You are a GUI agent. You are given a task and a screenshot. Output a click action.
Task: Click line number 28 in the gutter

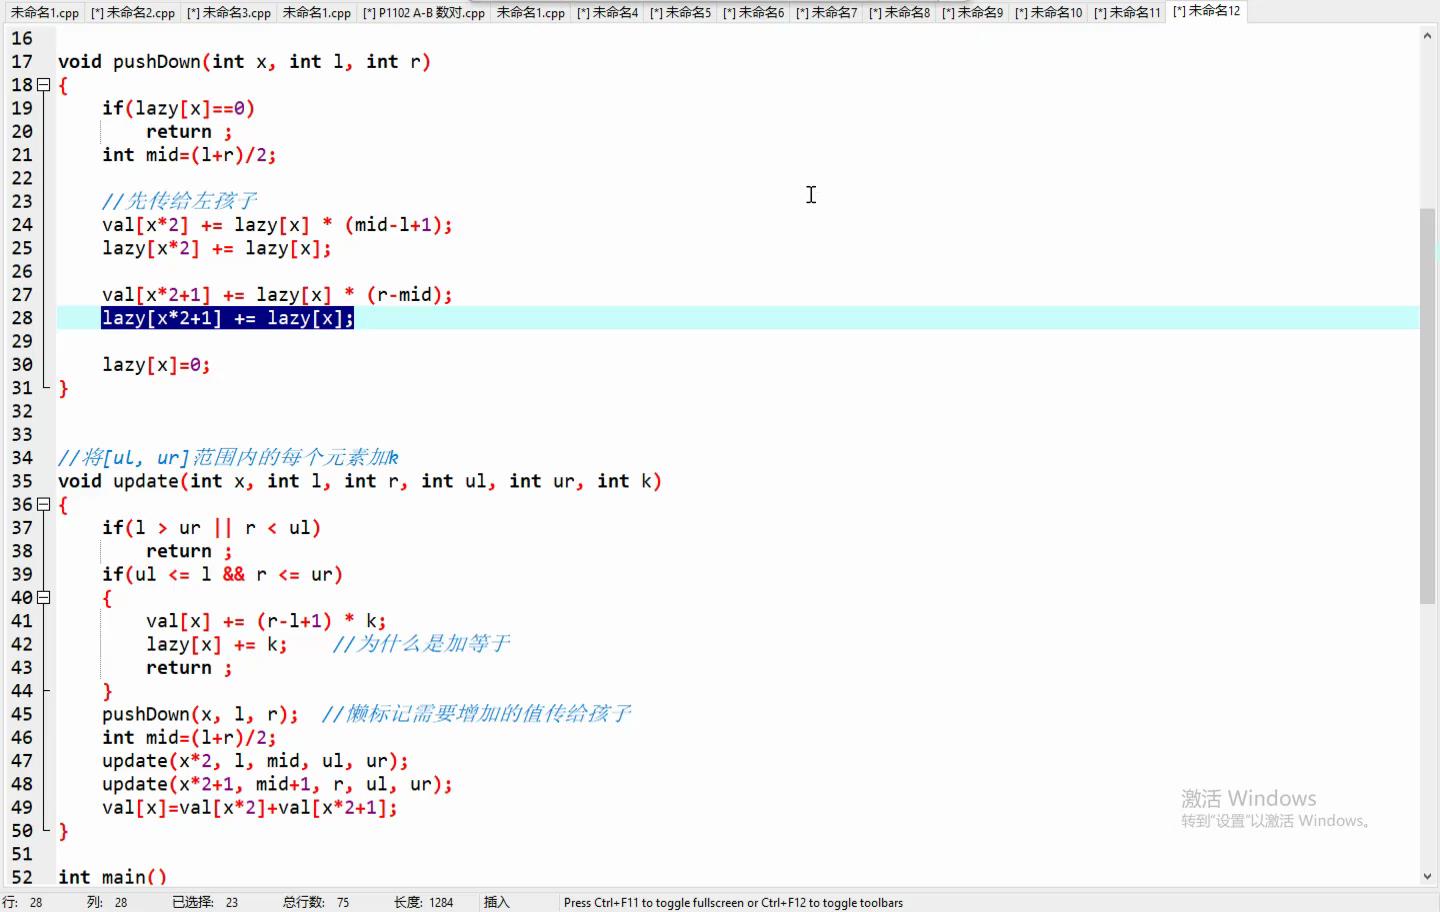click(22, 318)
